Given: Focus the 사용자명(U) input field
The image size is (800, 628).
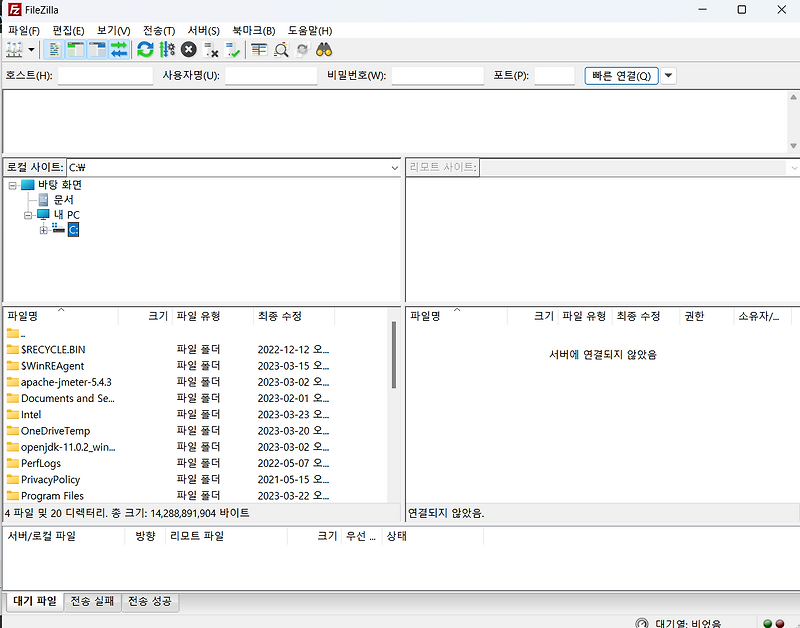Looking at the screenshot, I should (x=271, y=76).
